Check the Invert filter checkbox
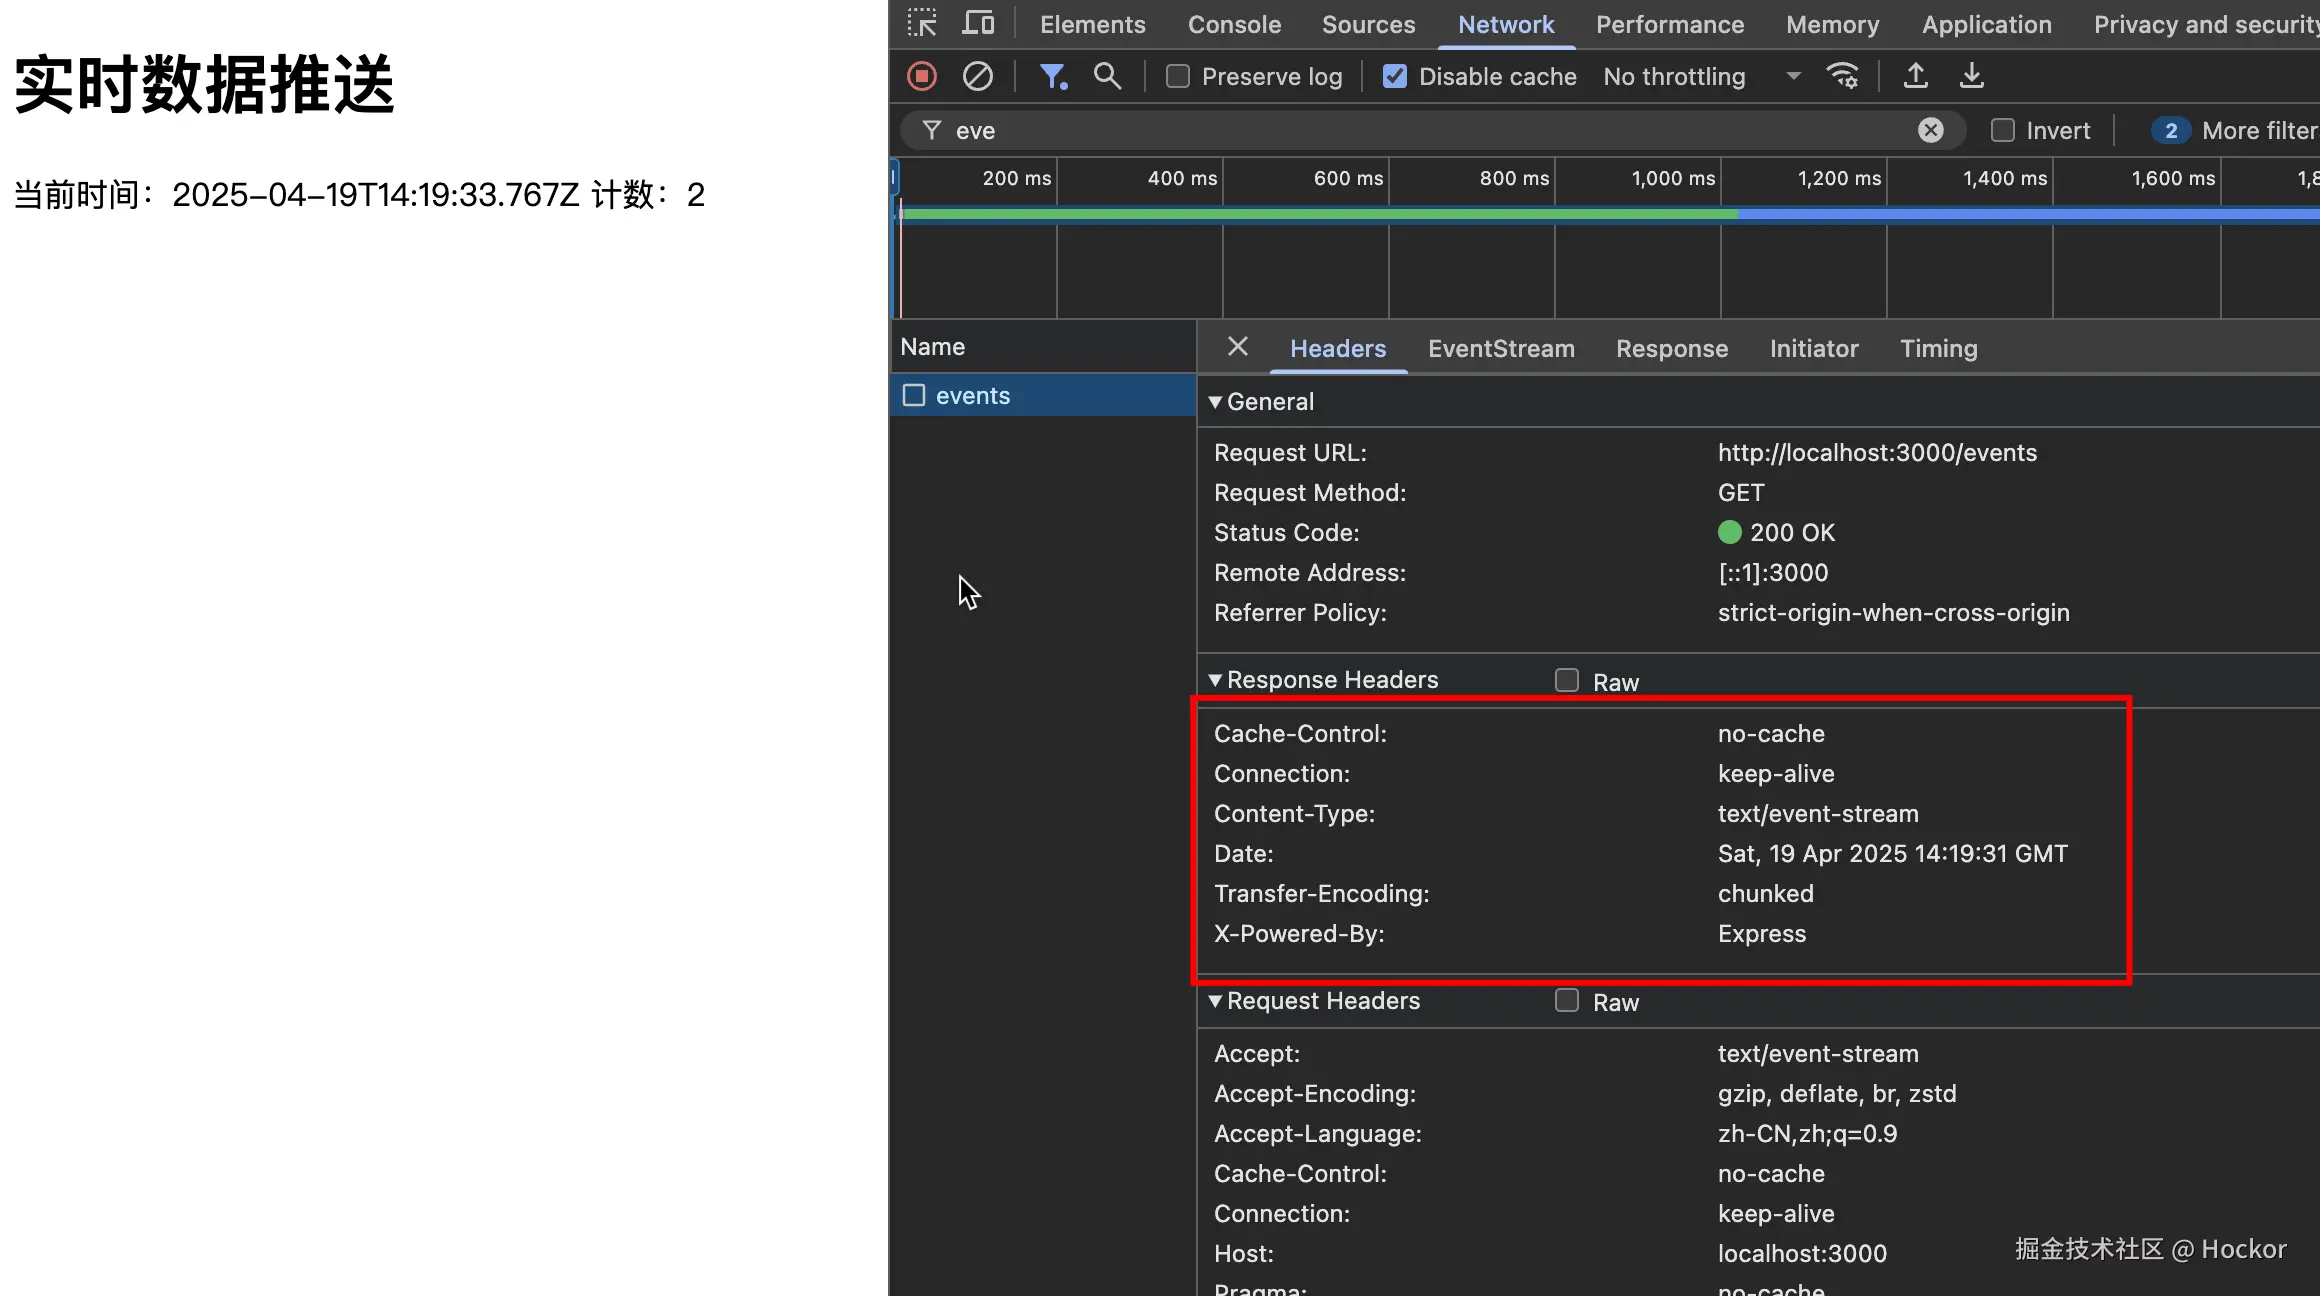2320x1296 pixels. click(x=2002, y=130)
